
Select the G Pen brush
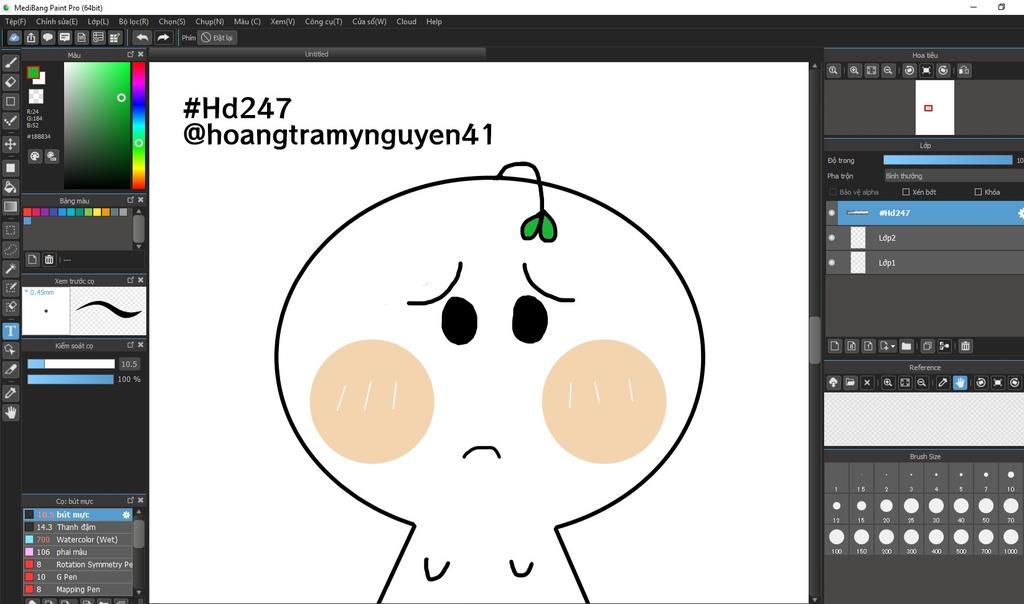[78, 577]
